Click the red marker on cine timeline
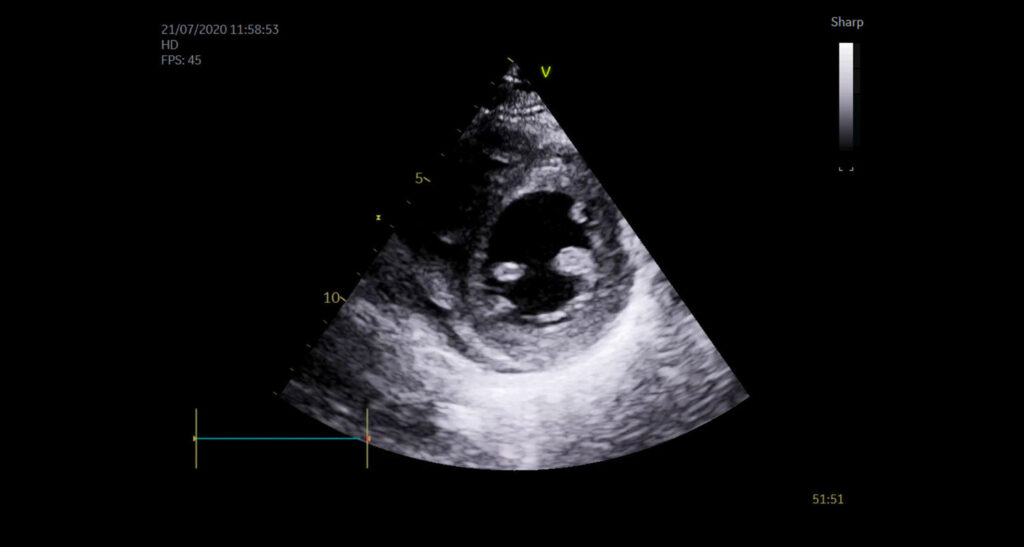1024x547 pixels. coord(368,439)
